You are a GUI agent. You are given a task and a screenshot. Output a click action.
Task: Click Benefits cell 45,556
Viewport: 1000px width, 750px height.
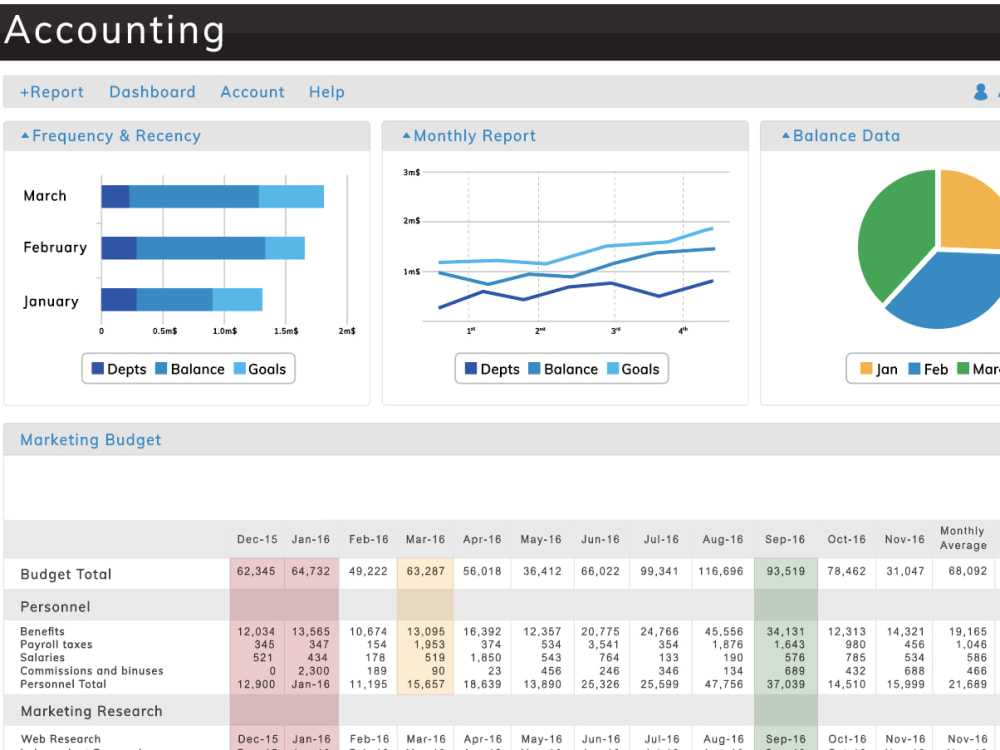[724, 631]
